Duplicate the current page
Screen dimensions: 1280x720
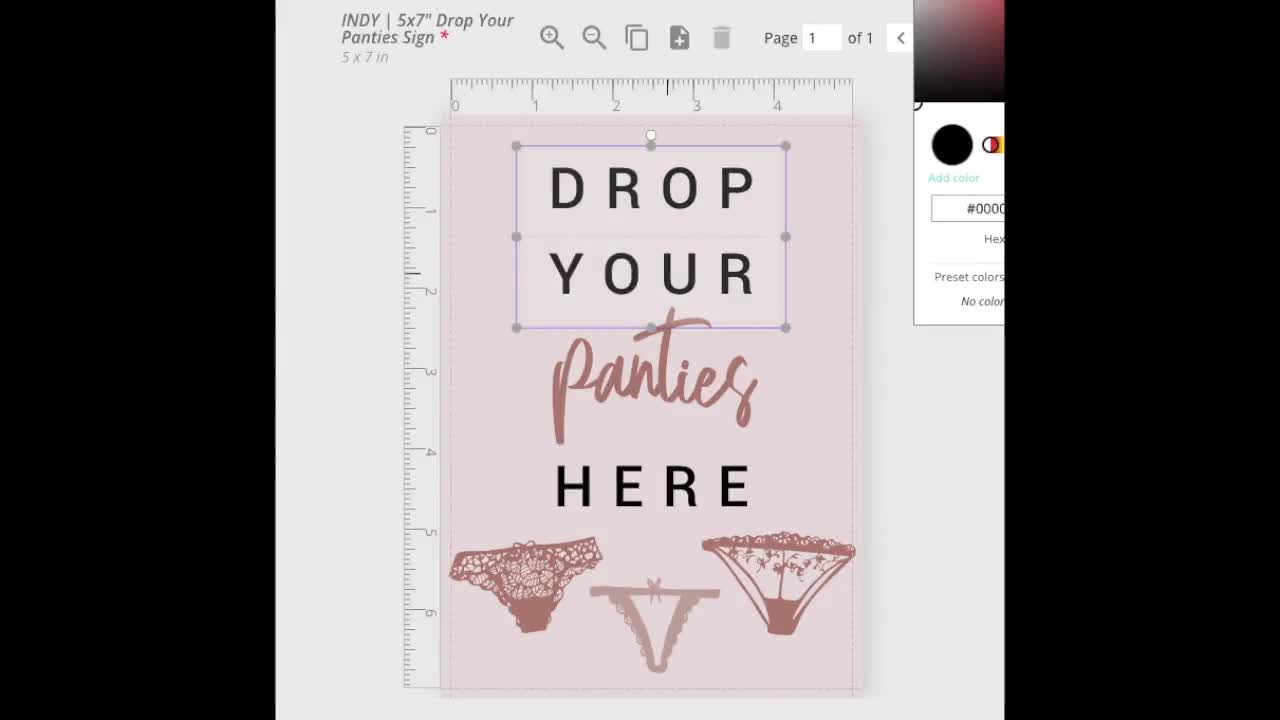(x=637, y=37)
